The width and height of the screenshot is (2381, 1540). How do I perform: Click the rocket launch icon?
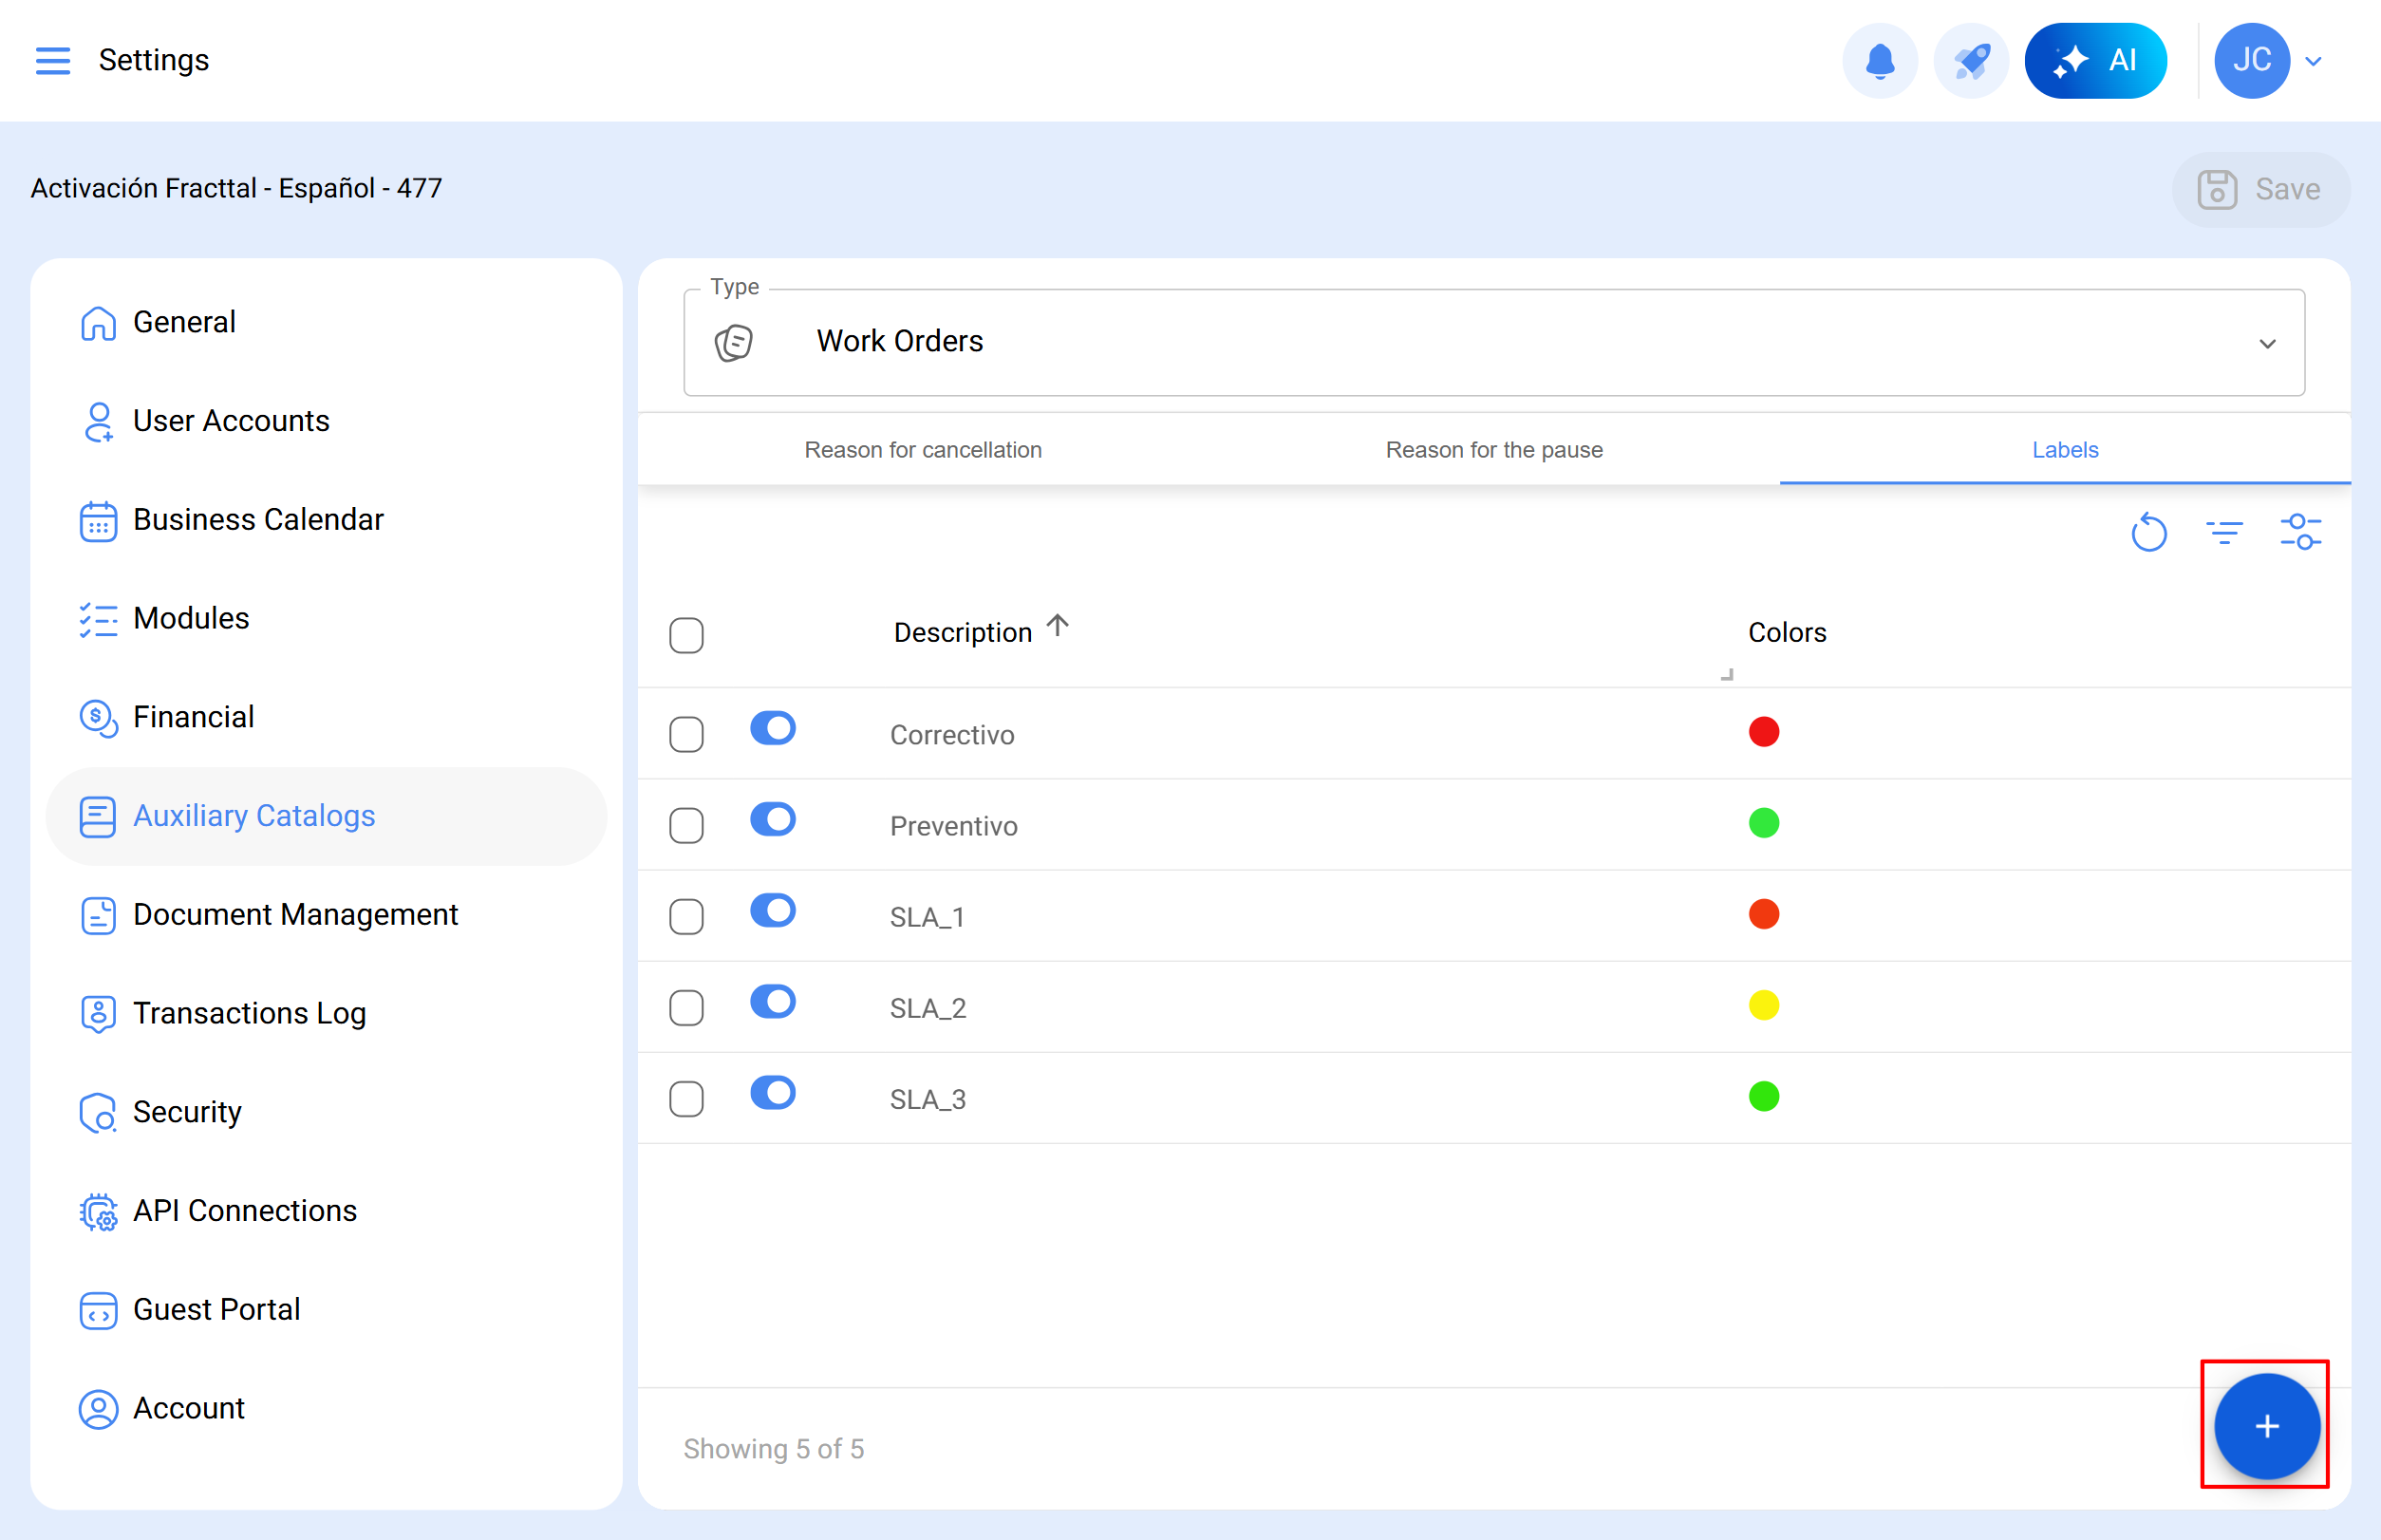pyautogui.click(x=1970, y=60)
